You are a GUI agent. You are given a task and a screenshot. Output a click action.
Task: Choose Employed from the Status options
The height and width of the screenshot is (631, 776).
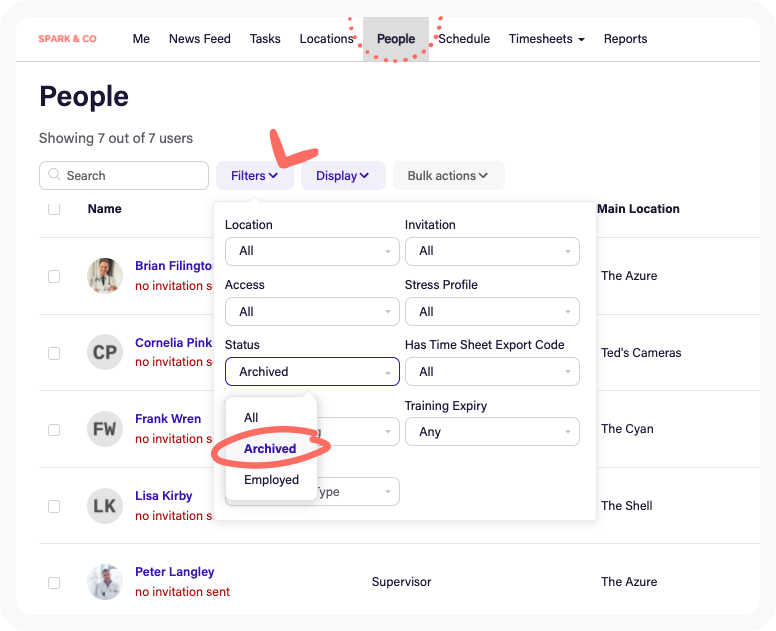(271, 480)
